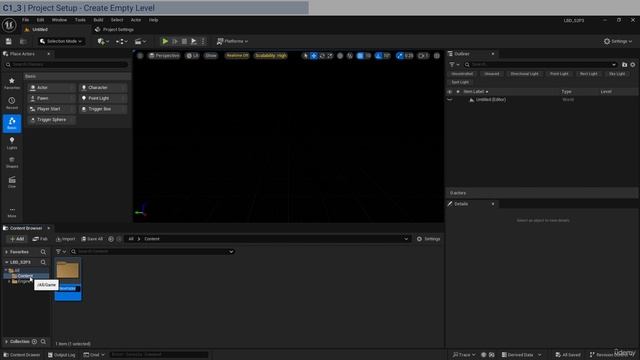Click the Scalability: High button
This screenshot has height=360, width=640.
271,56
